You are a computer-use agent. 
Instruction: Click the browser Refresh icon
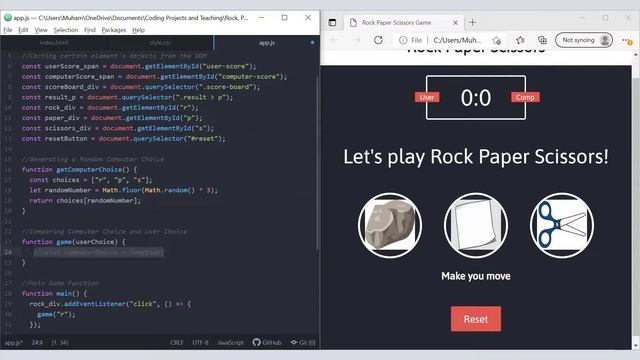point(378,40)
